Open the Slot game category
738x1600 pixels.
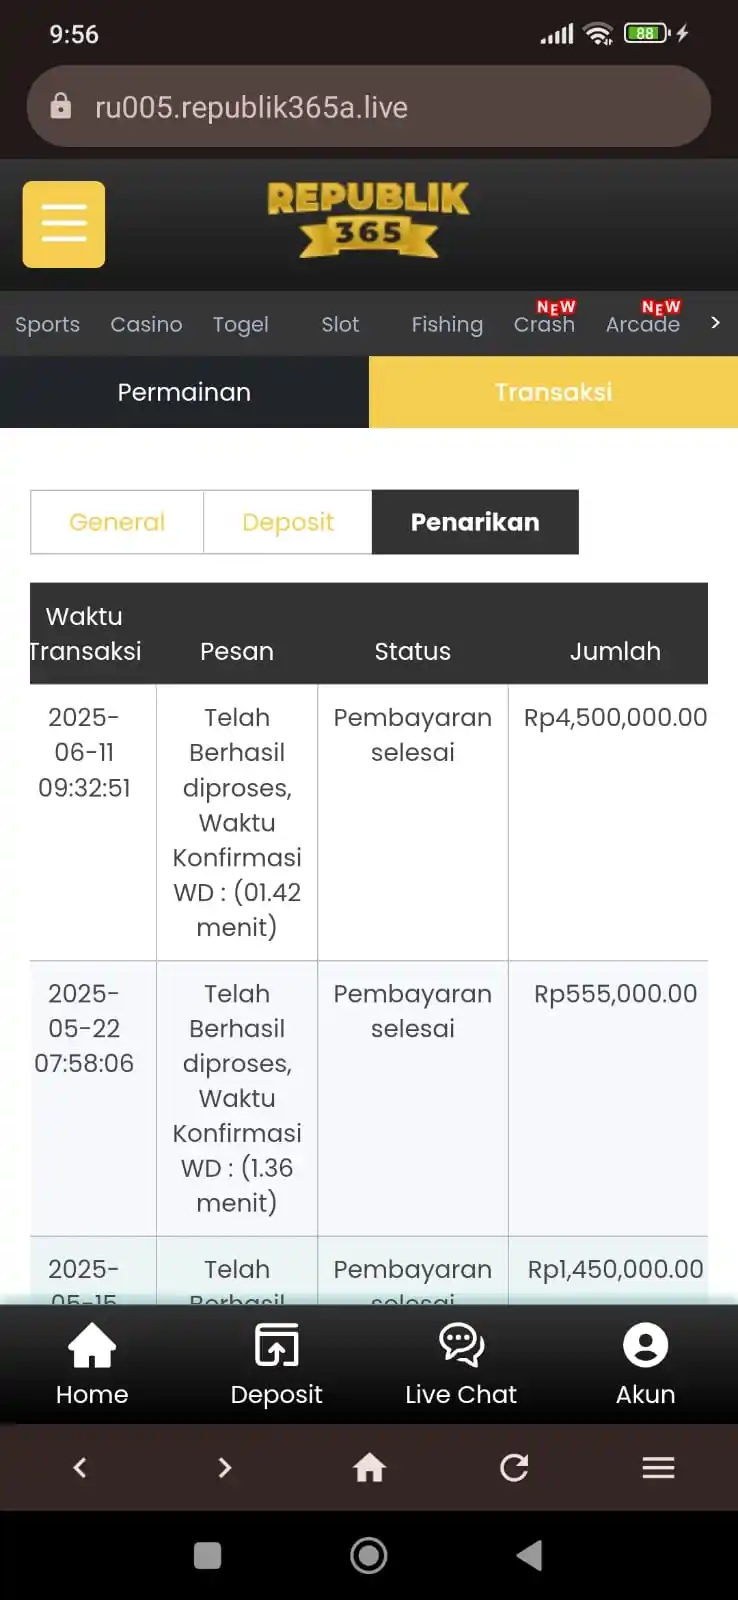point(340,324)
